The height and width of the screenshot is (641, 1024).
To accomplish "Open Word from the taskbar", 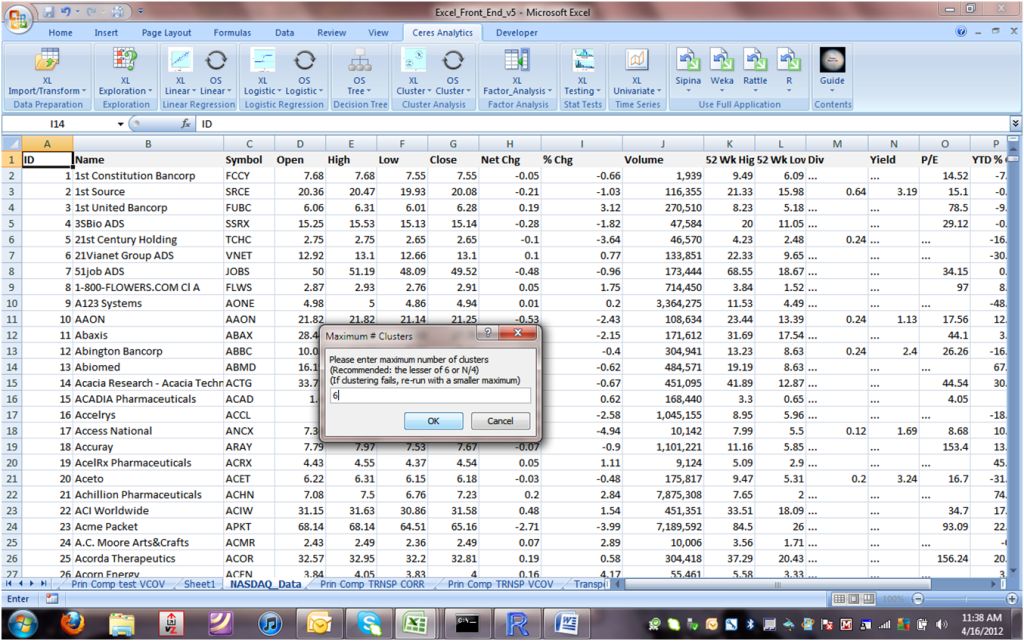I will pyautogui.click(x=566, y=624).
